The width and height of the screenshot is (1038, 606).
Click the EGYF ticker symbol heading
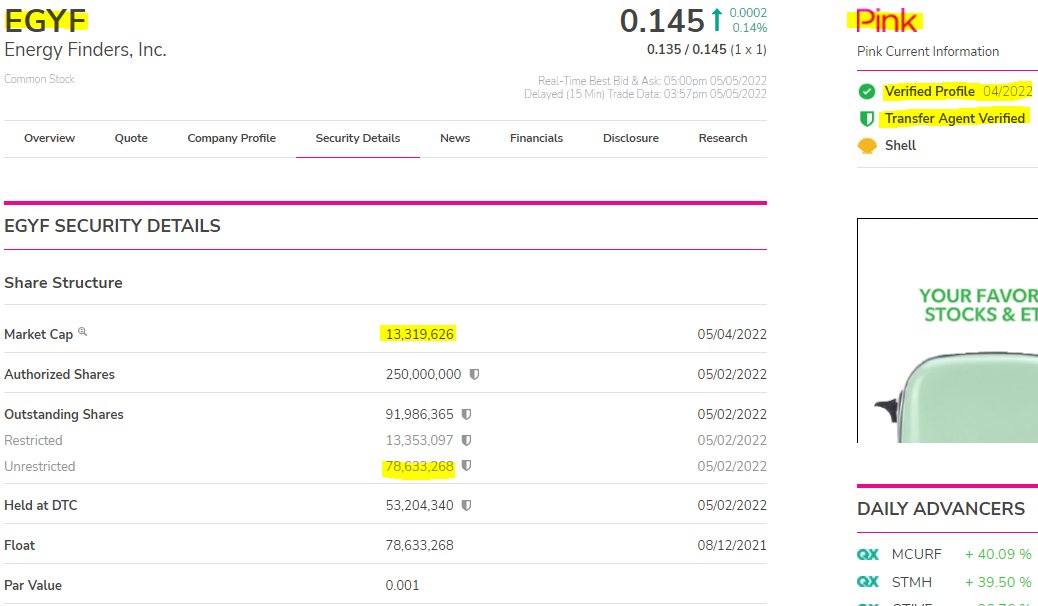pos(45,21)
